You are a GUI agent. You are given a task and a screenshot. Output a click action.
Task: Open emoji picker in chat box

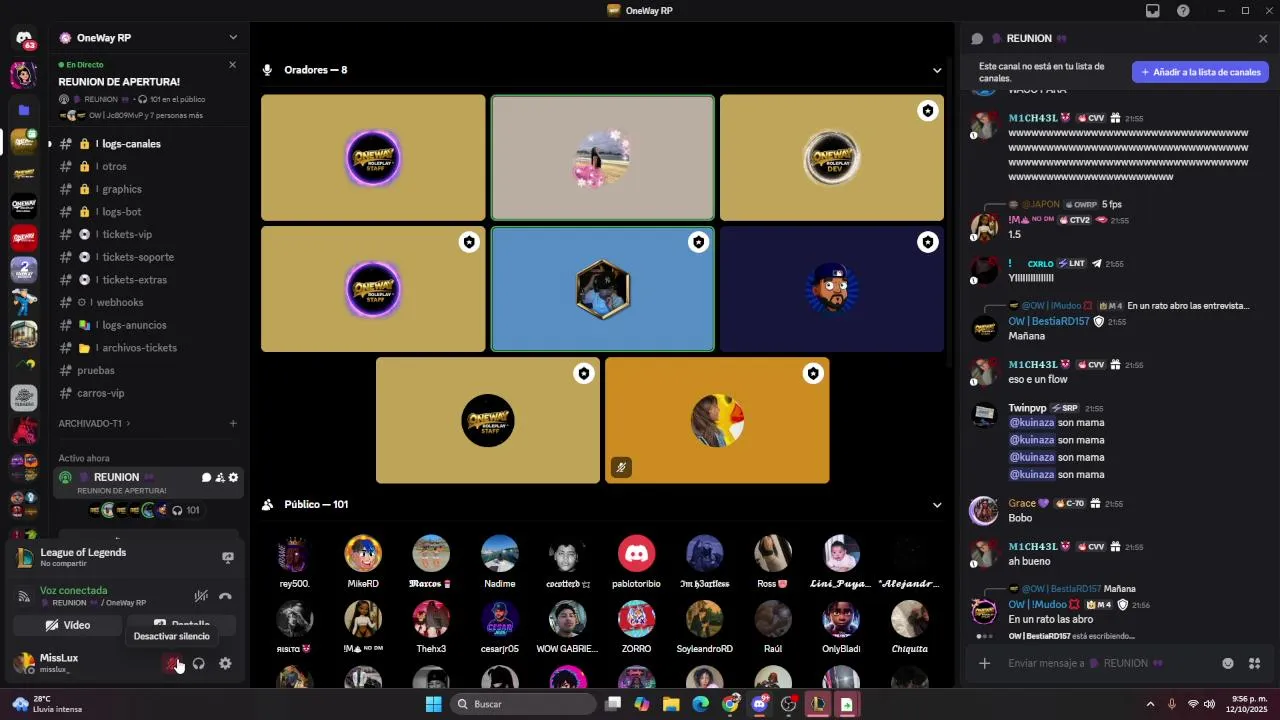coord(1228,663)
